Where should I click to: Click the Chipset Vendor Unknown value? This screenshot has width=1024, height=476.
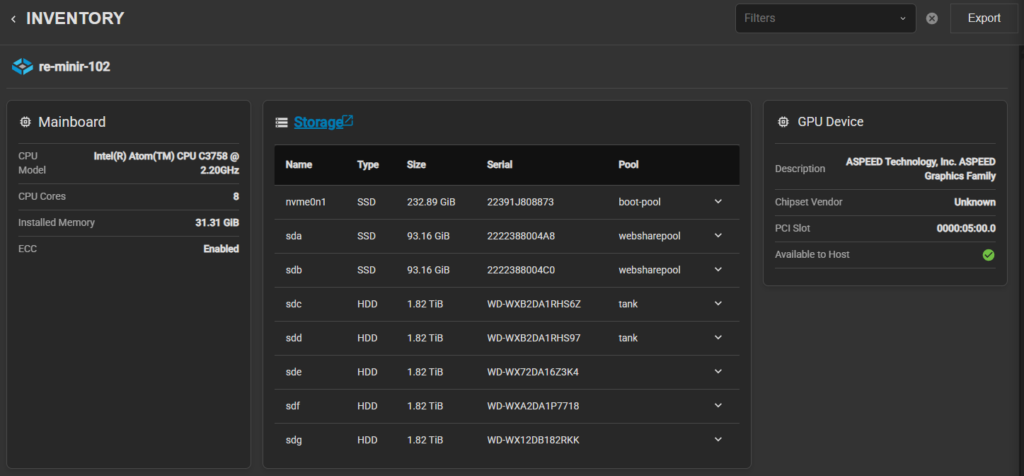975,202
